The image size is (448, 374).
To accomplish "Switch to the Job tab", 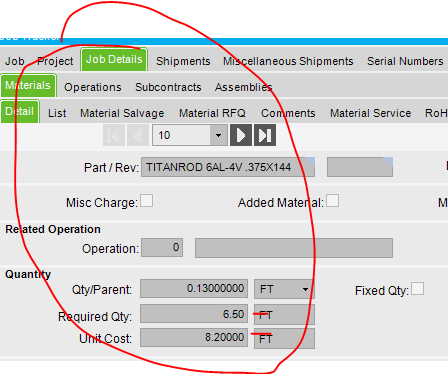I will click(15, 61).
